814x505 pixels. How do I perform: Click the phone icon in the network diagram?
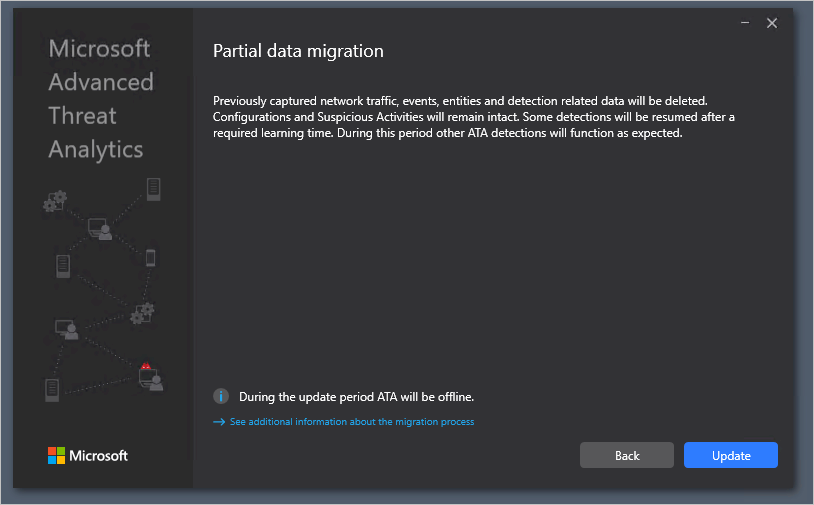coord(151,258)
